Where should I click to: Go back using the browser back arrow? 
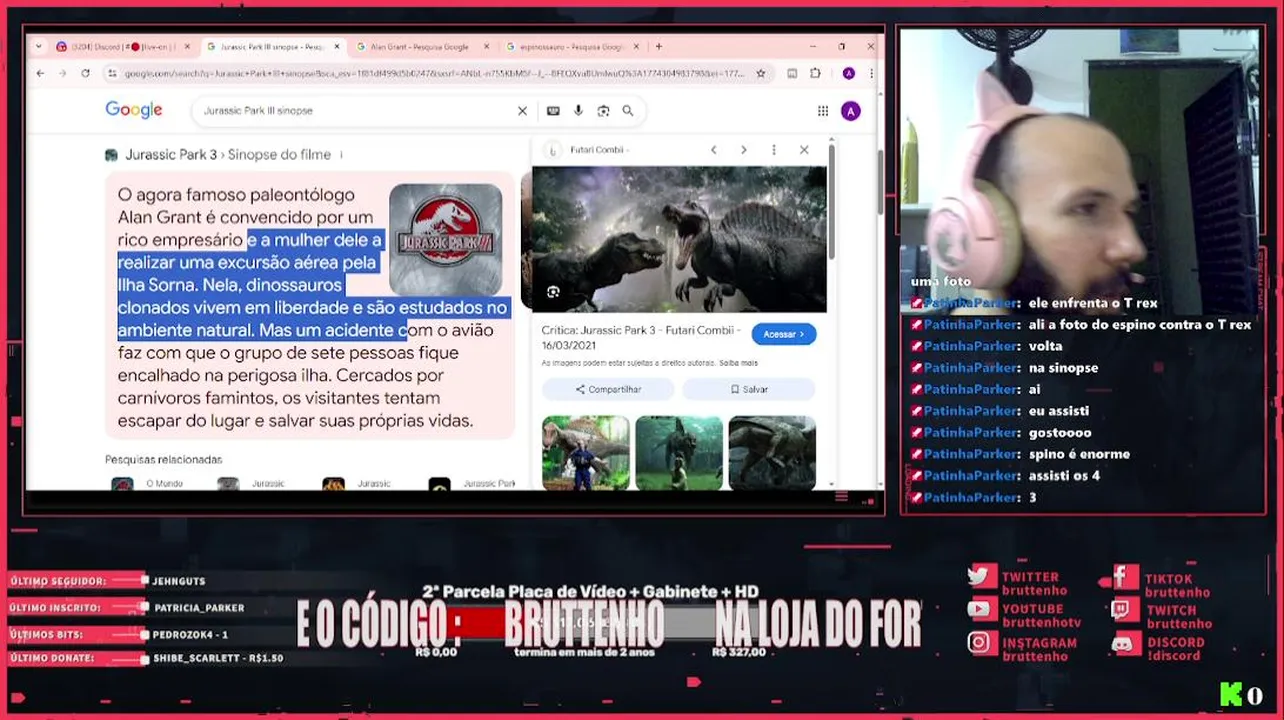[x=40, y=73]
